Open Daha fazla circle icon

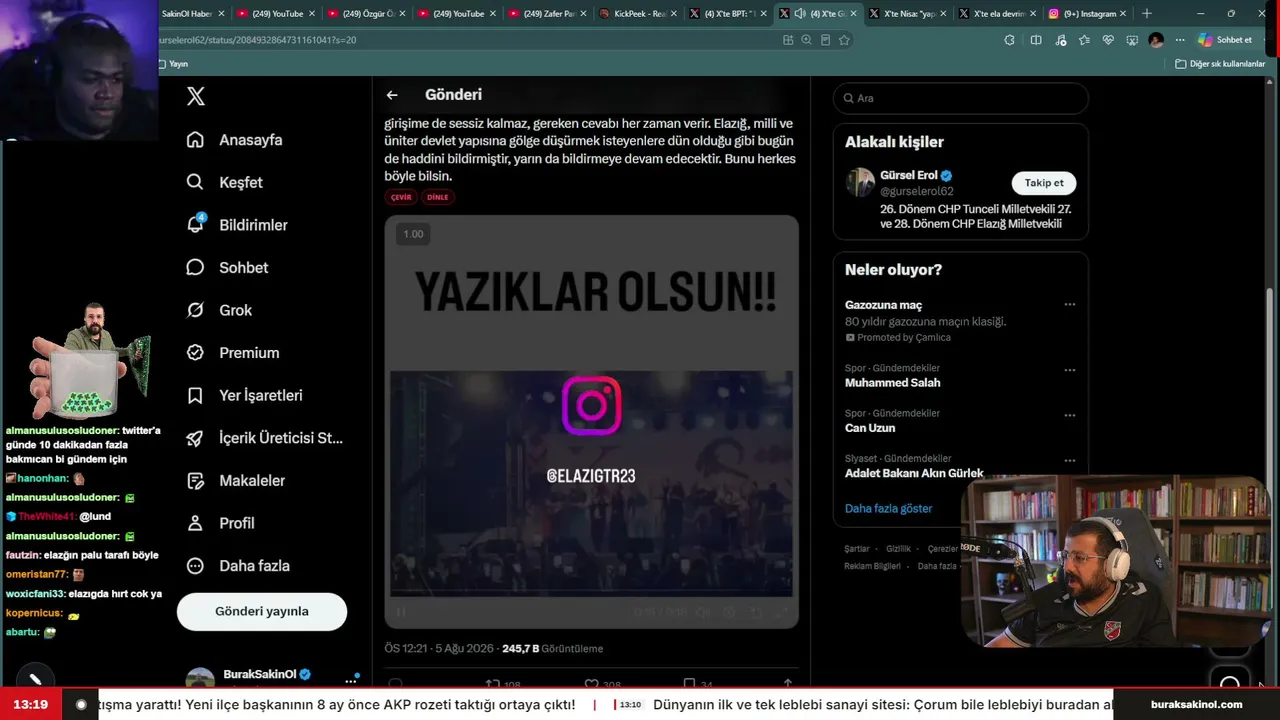tap(195, 566)
